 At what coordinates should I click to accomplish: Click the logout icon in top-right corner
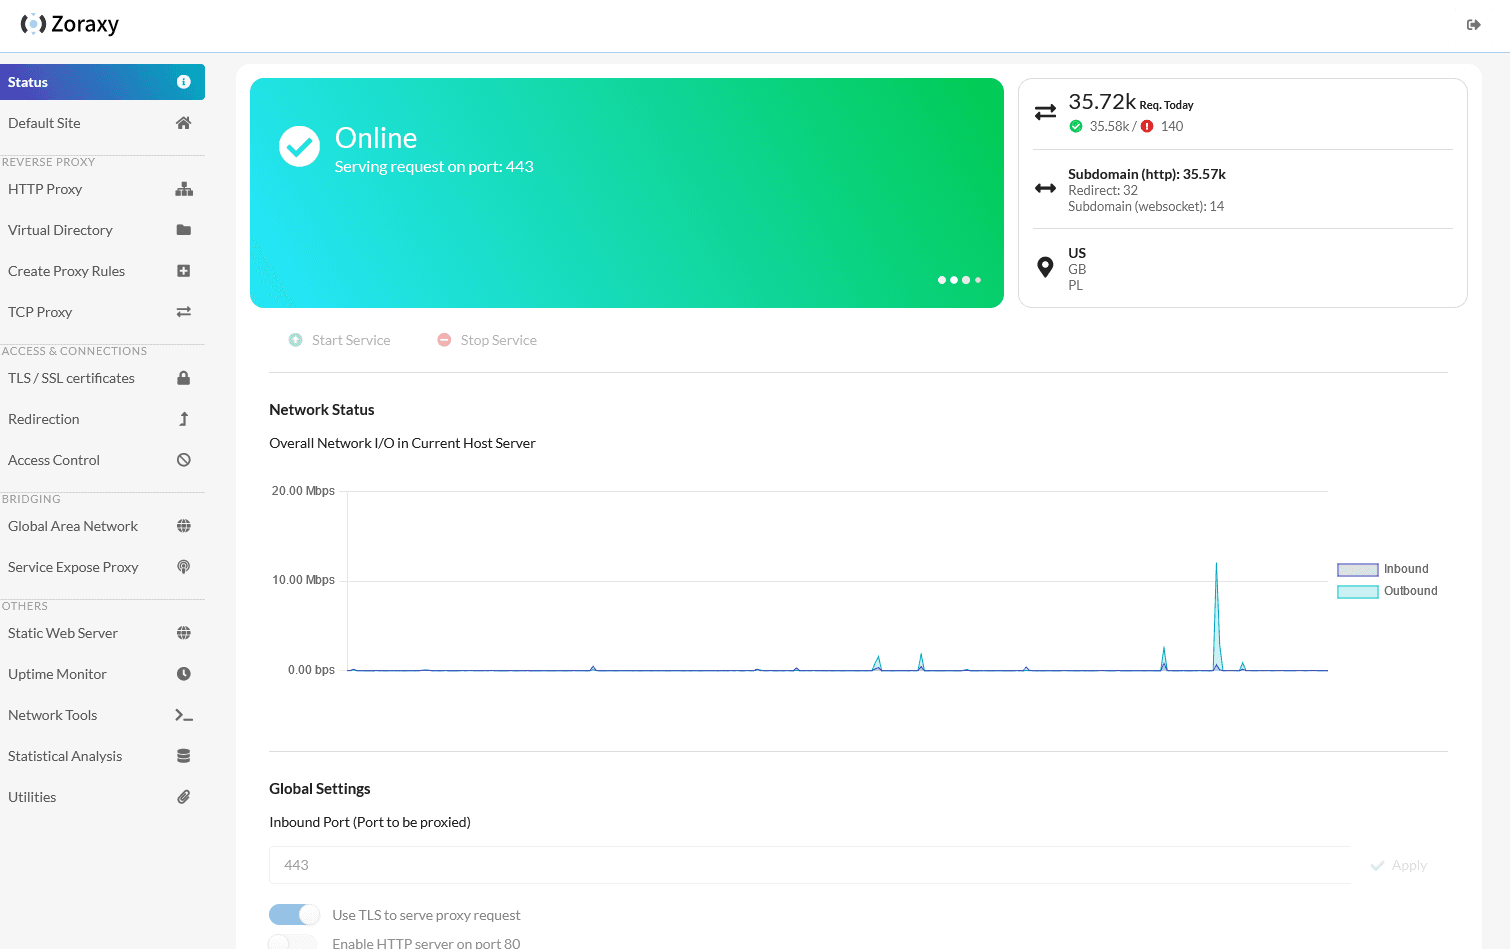click(1473, 25)
